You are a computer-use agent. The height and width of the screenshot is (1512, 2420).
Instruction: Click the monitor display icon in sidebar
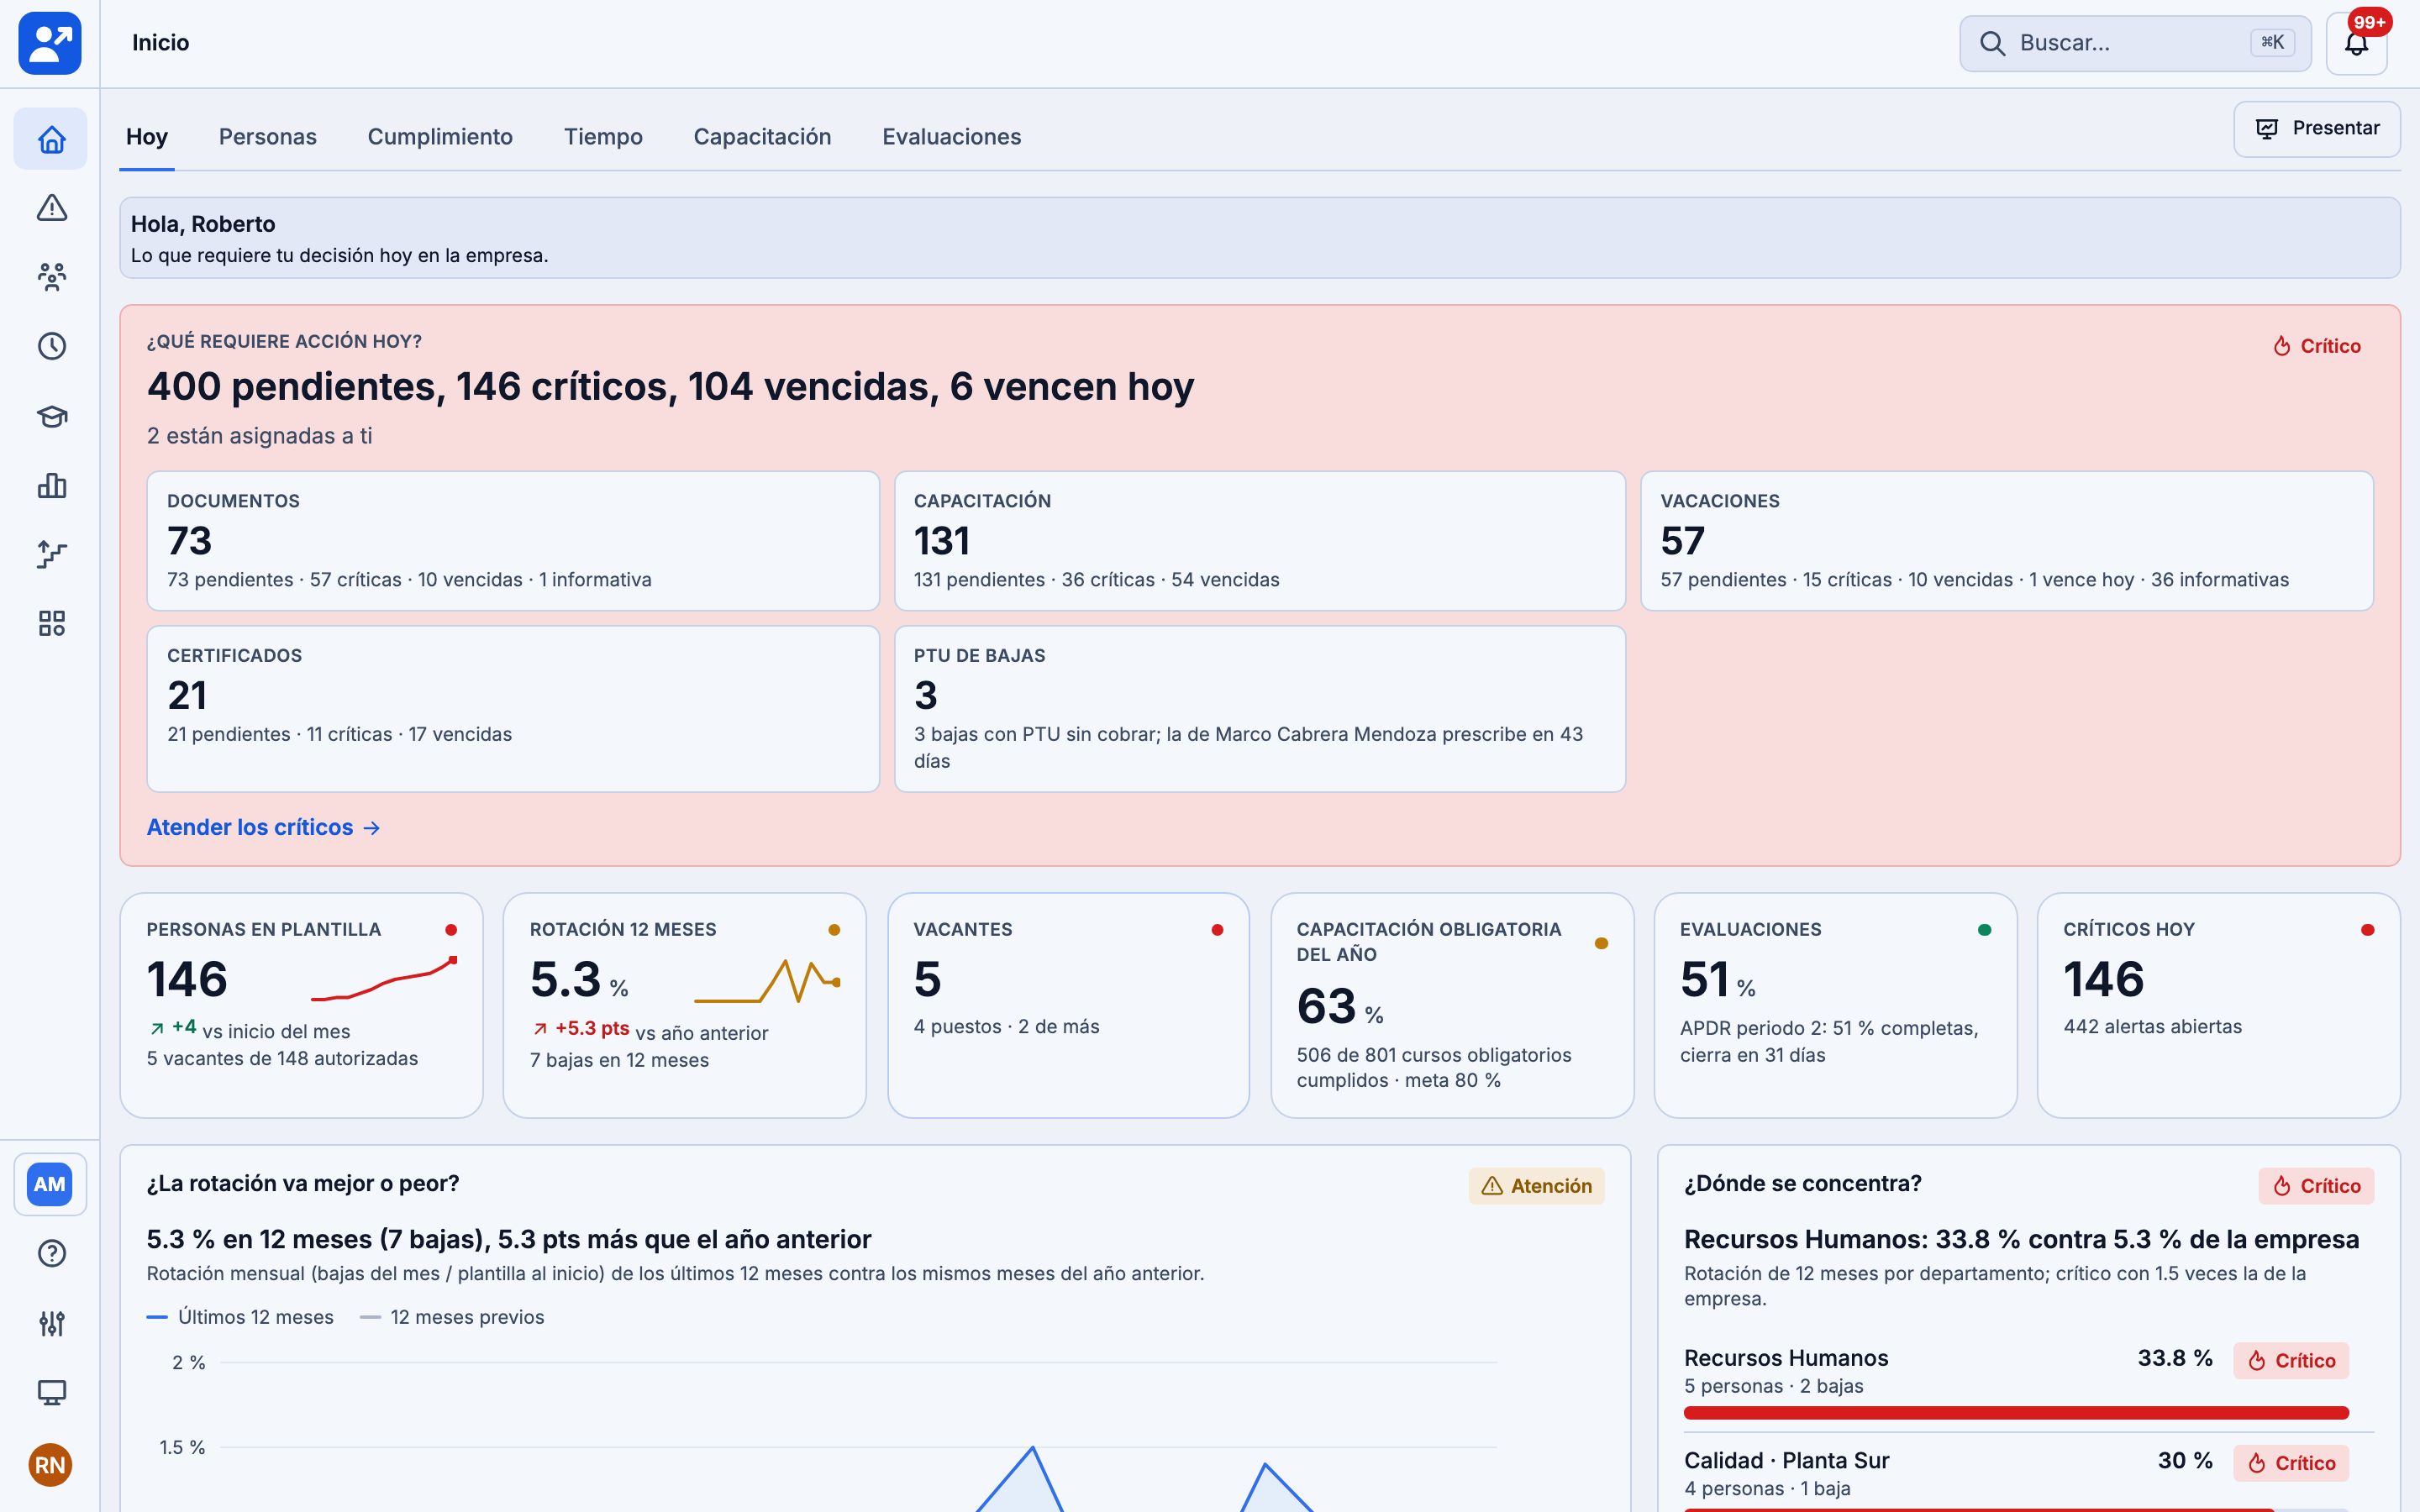[51, 1392]
